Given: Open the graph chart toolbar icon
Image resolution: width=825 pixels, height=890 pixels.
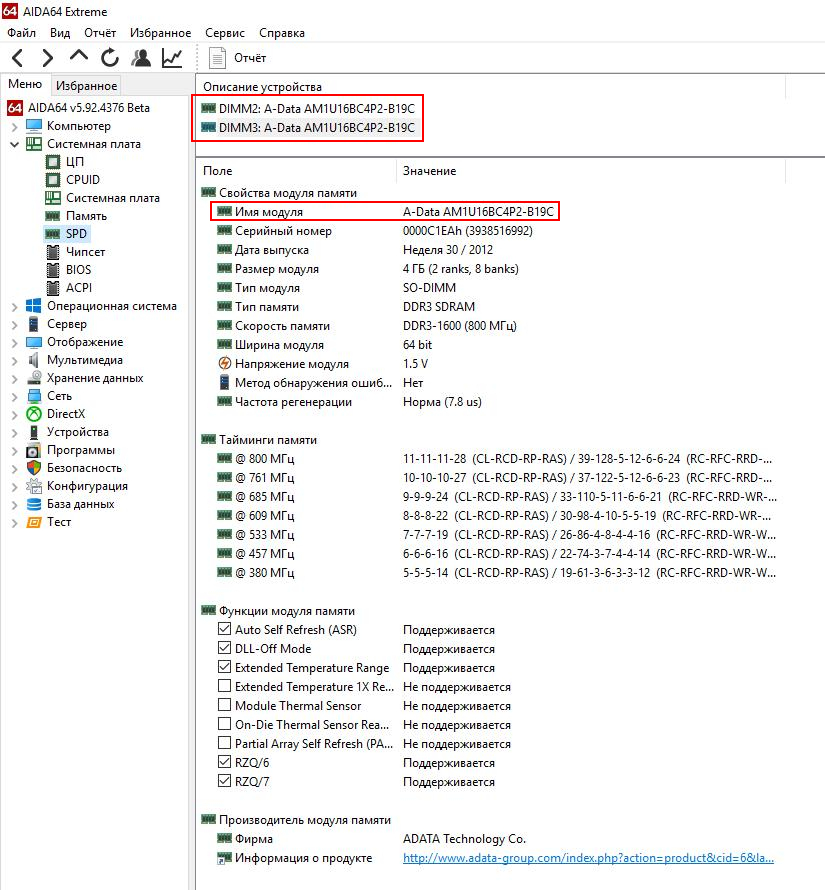Looking at the screenshot, I should (x=172, y=58).
